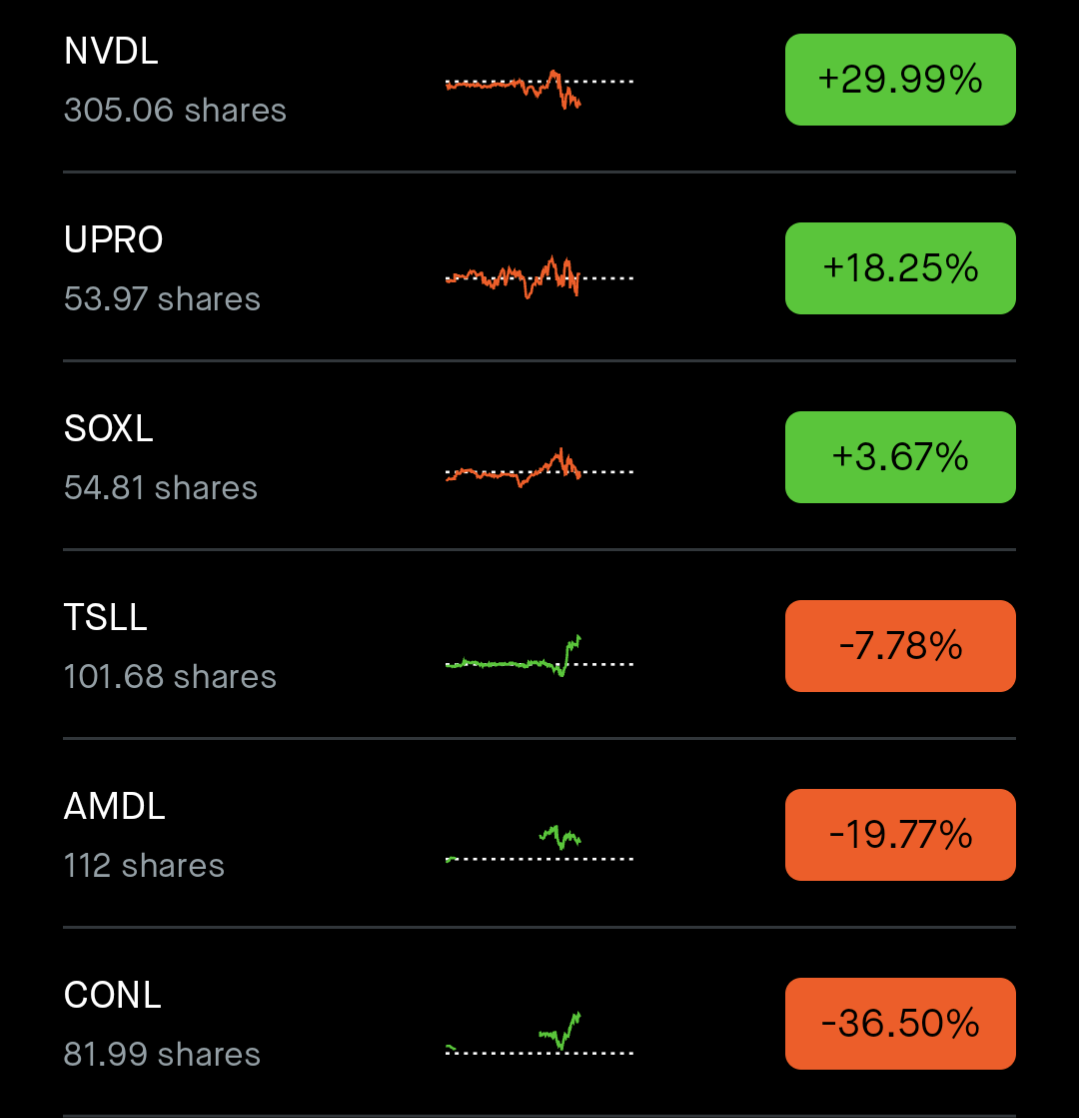Click the CONL -36.50% red badge
Viewport: 1079px width, 1118px height.
(x=900, y=1023)
